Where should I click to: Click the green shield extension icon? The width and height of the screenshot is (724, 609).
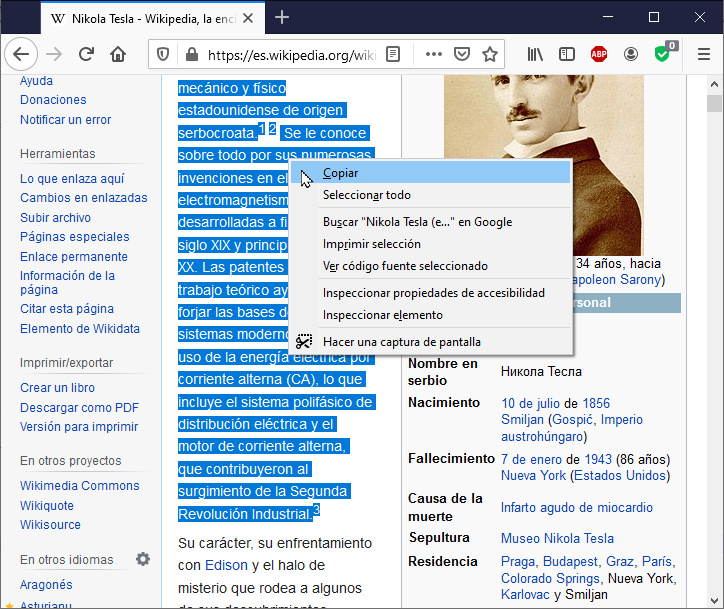point(663,54)
